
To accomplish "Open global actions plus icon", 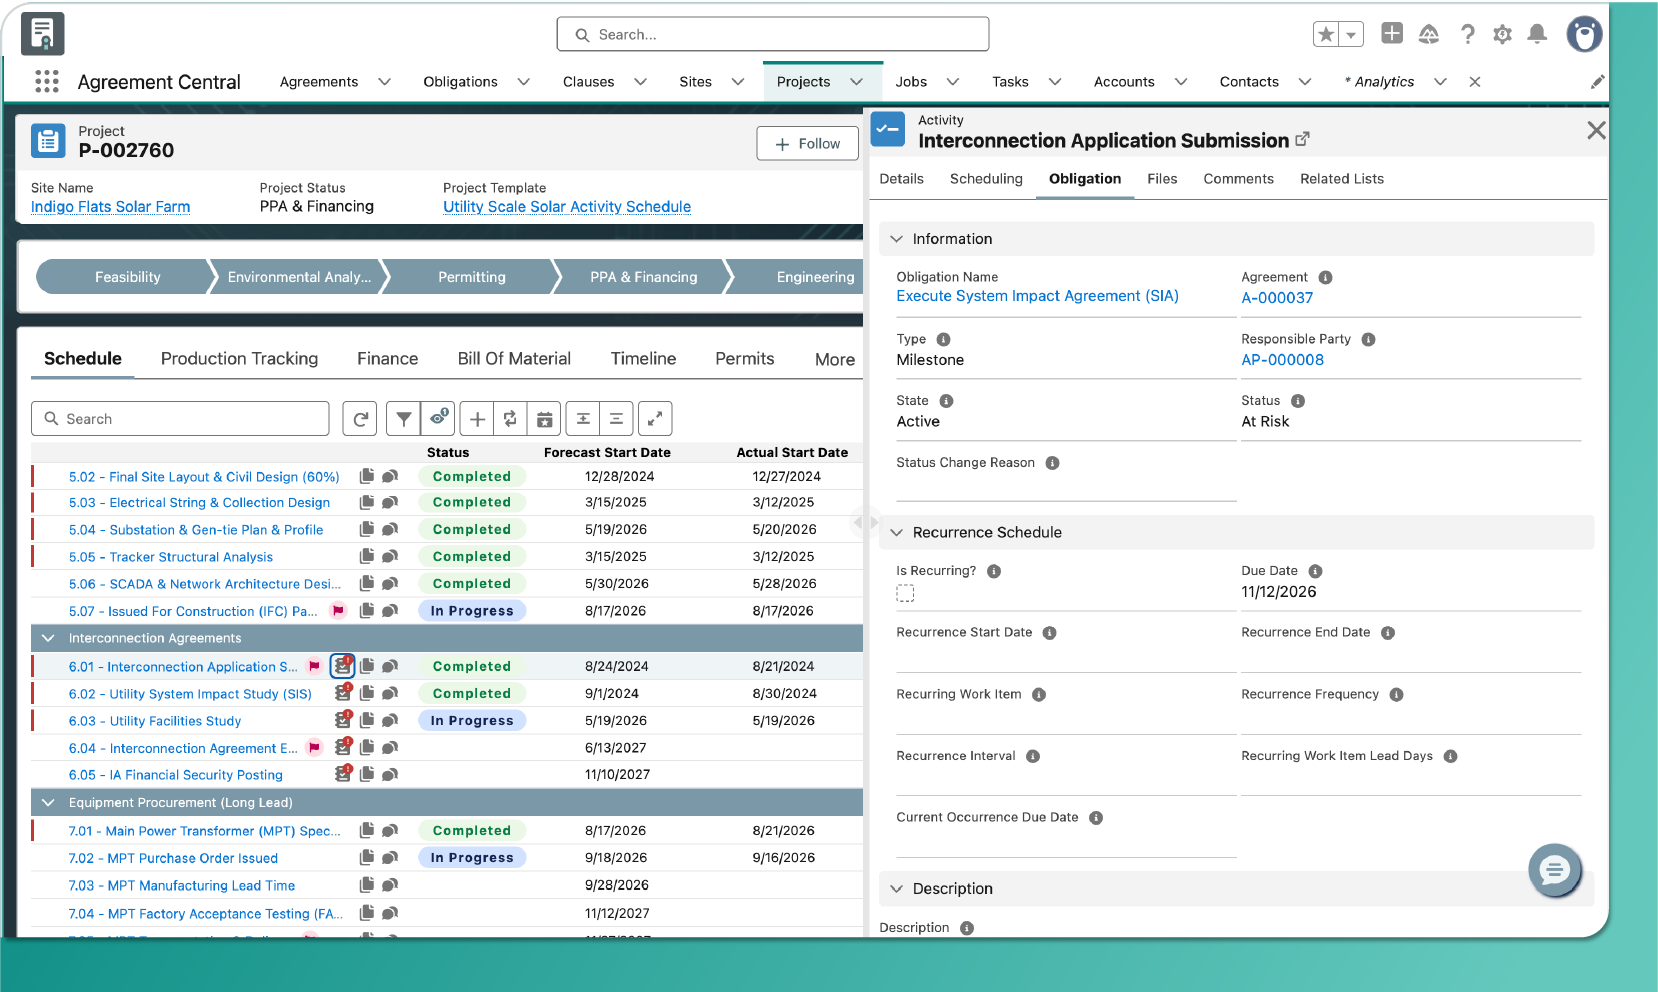I will (1392, 33).
